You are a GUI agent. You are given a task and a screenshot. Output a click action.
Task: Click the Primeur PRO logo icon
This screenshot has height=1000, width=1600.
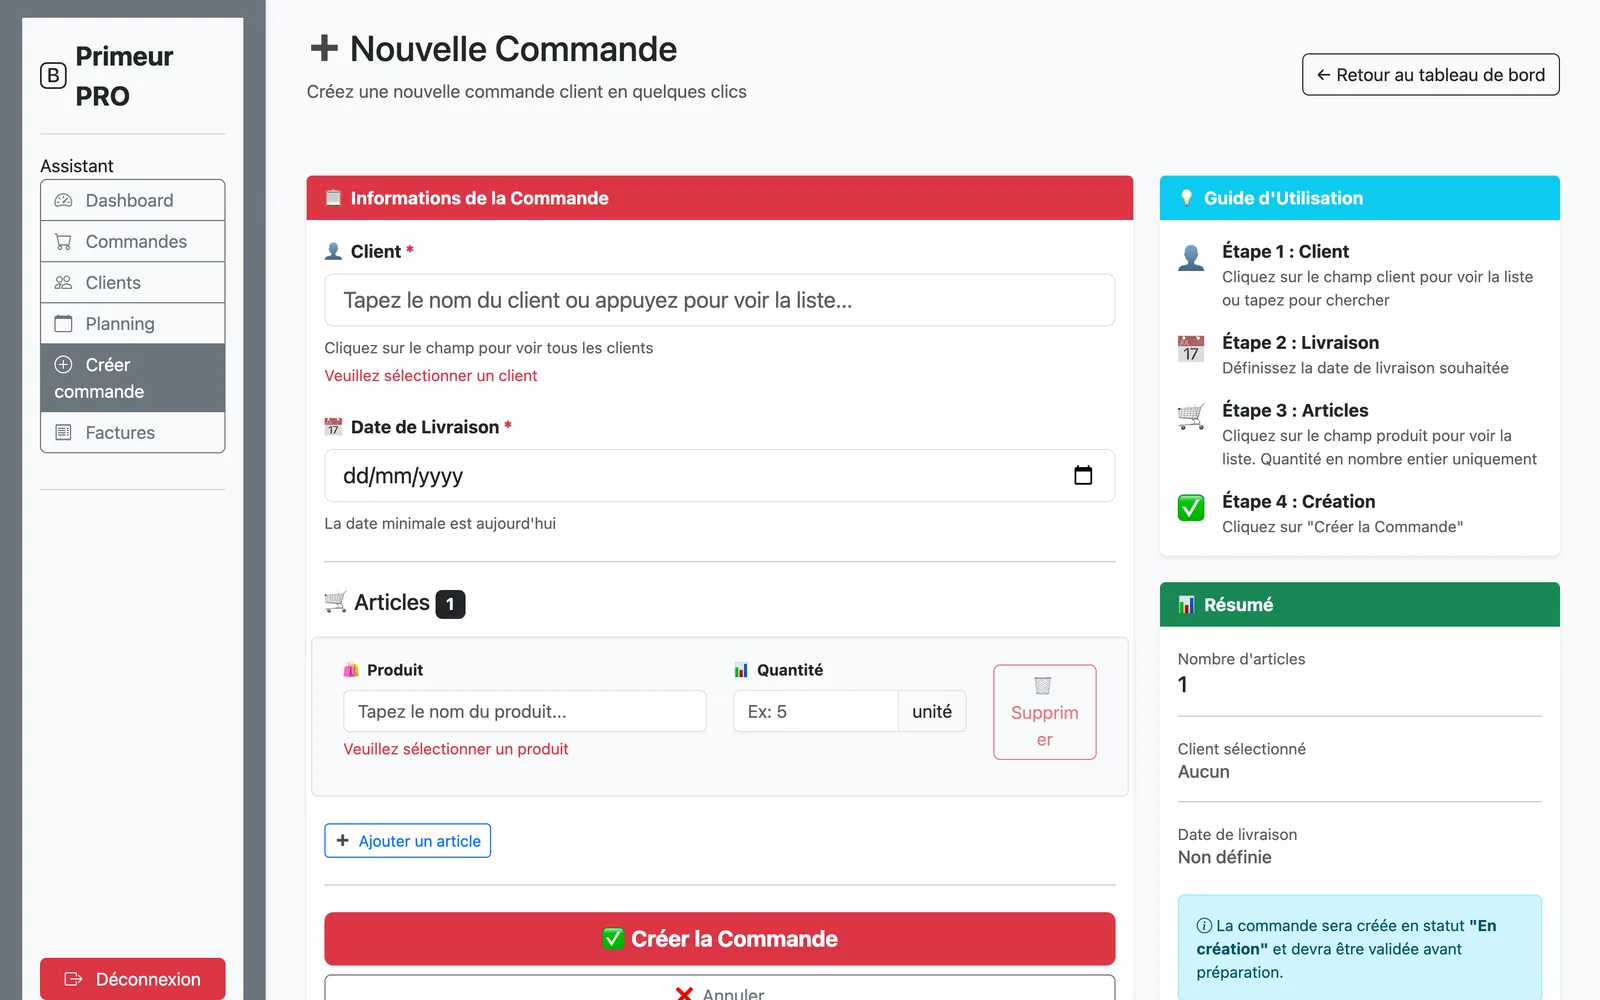coord(53,76)
